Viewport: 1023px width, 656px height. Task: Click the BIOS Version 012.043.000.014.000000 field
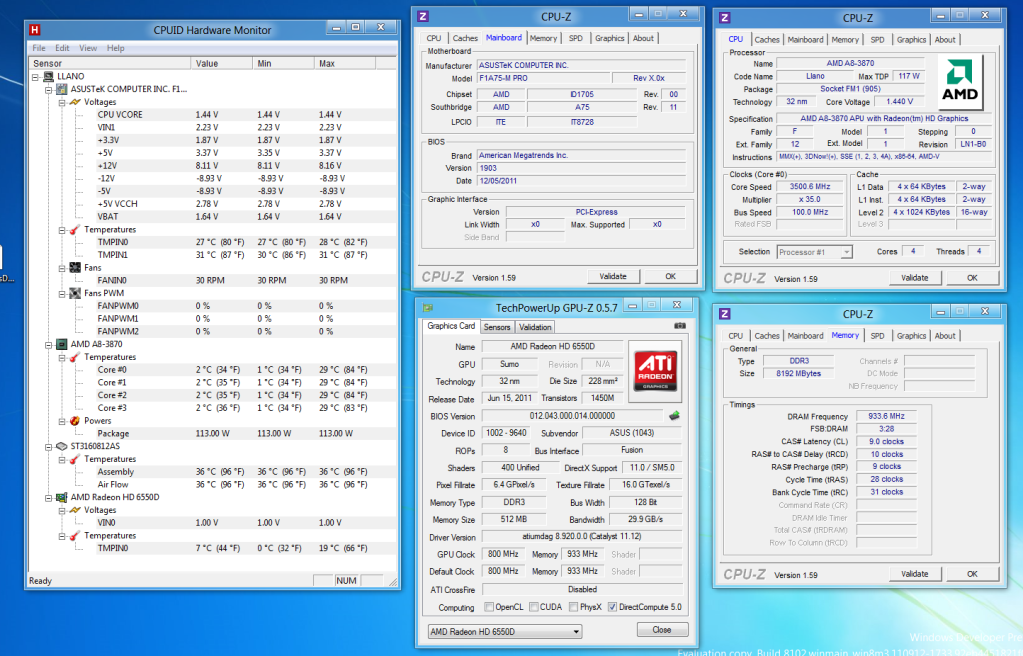[x=572, y=416]
